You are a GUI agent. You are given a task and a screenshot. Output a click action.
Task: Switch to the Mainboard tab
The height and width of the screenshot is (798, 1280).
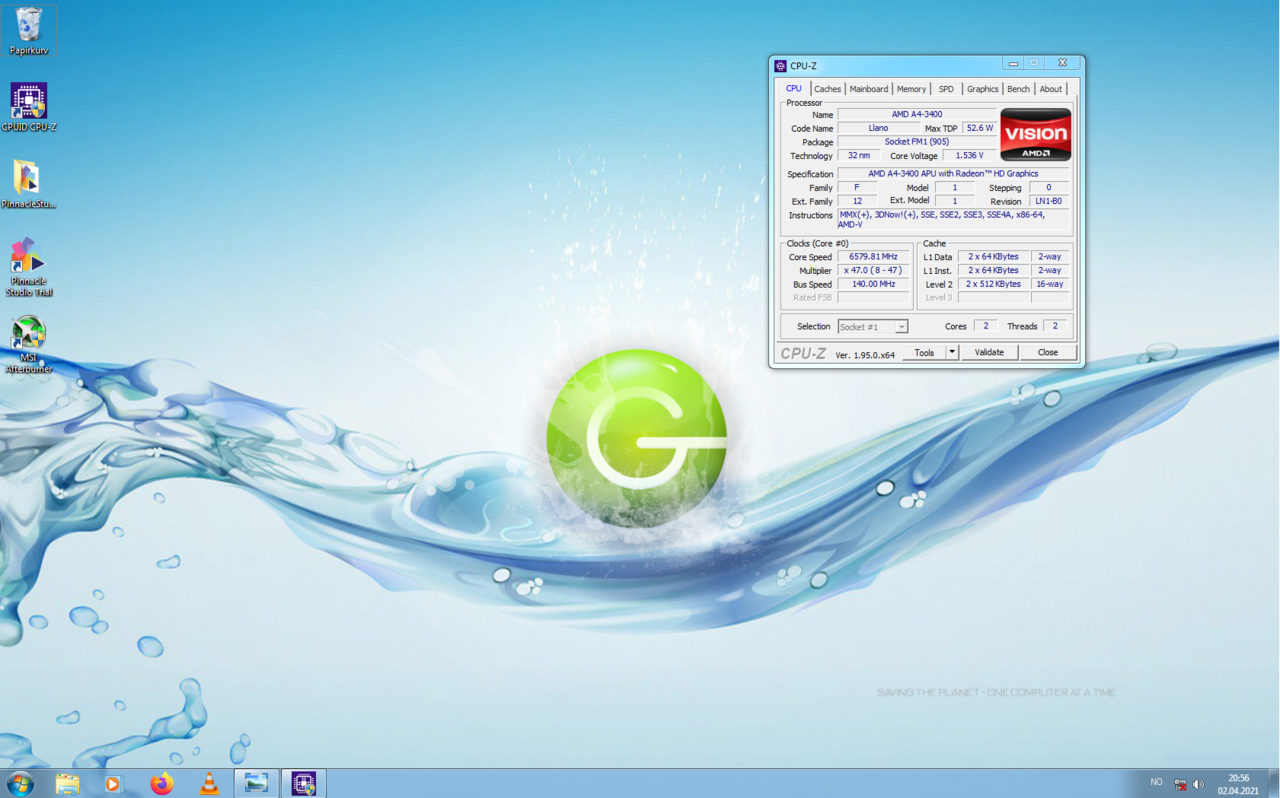pyautogui.click(x=868, y=89)
